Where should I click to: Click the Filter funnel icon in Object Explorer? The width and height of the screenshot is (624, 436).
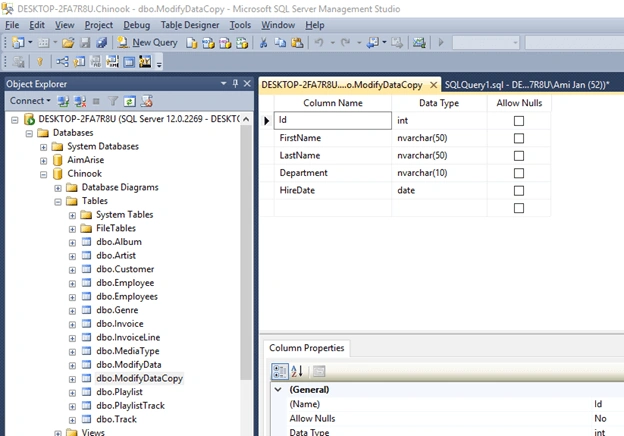tap(113, 101)
